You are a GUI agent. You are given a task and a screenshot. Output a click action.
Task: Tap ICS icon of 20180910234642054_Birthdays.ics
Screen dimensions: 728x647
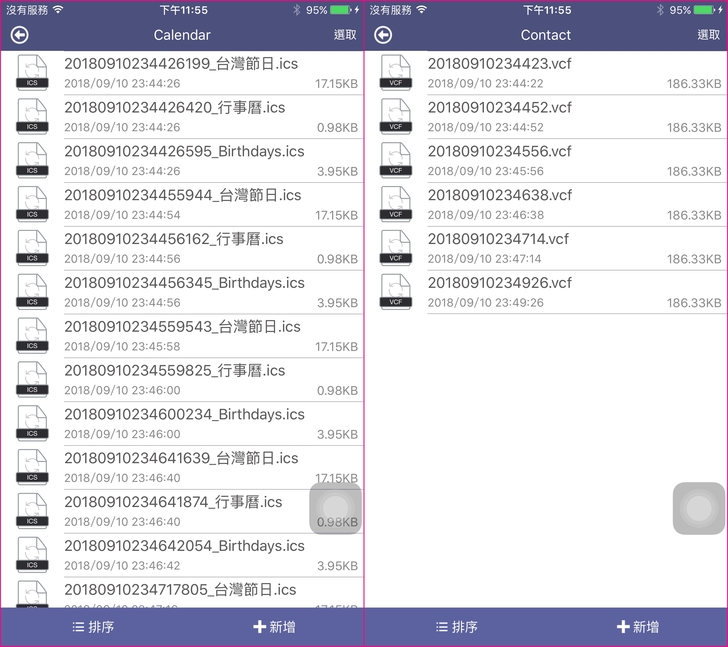tap(32, 555)
